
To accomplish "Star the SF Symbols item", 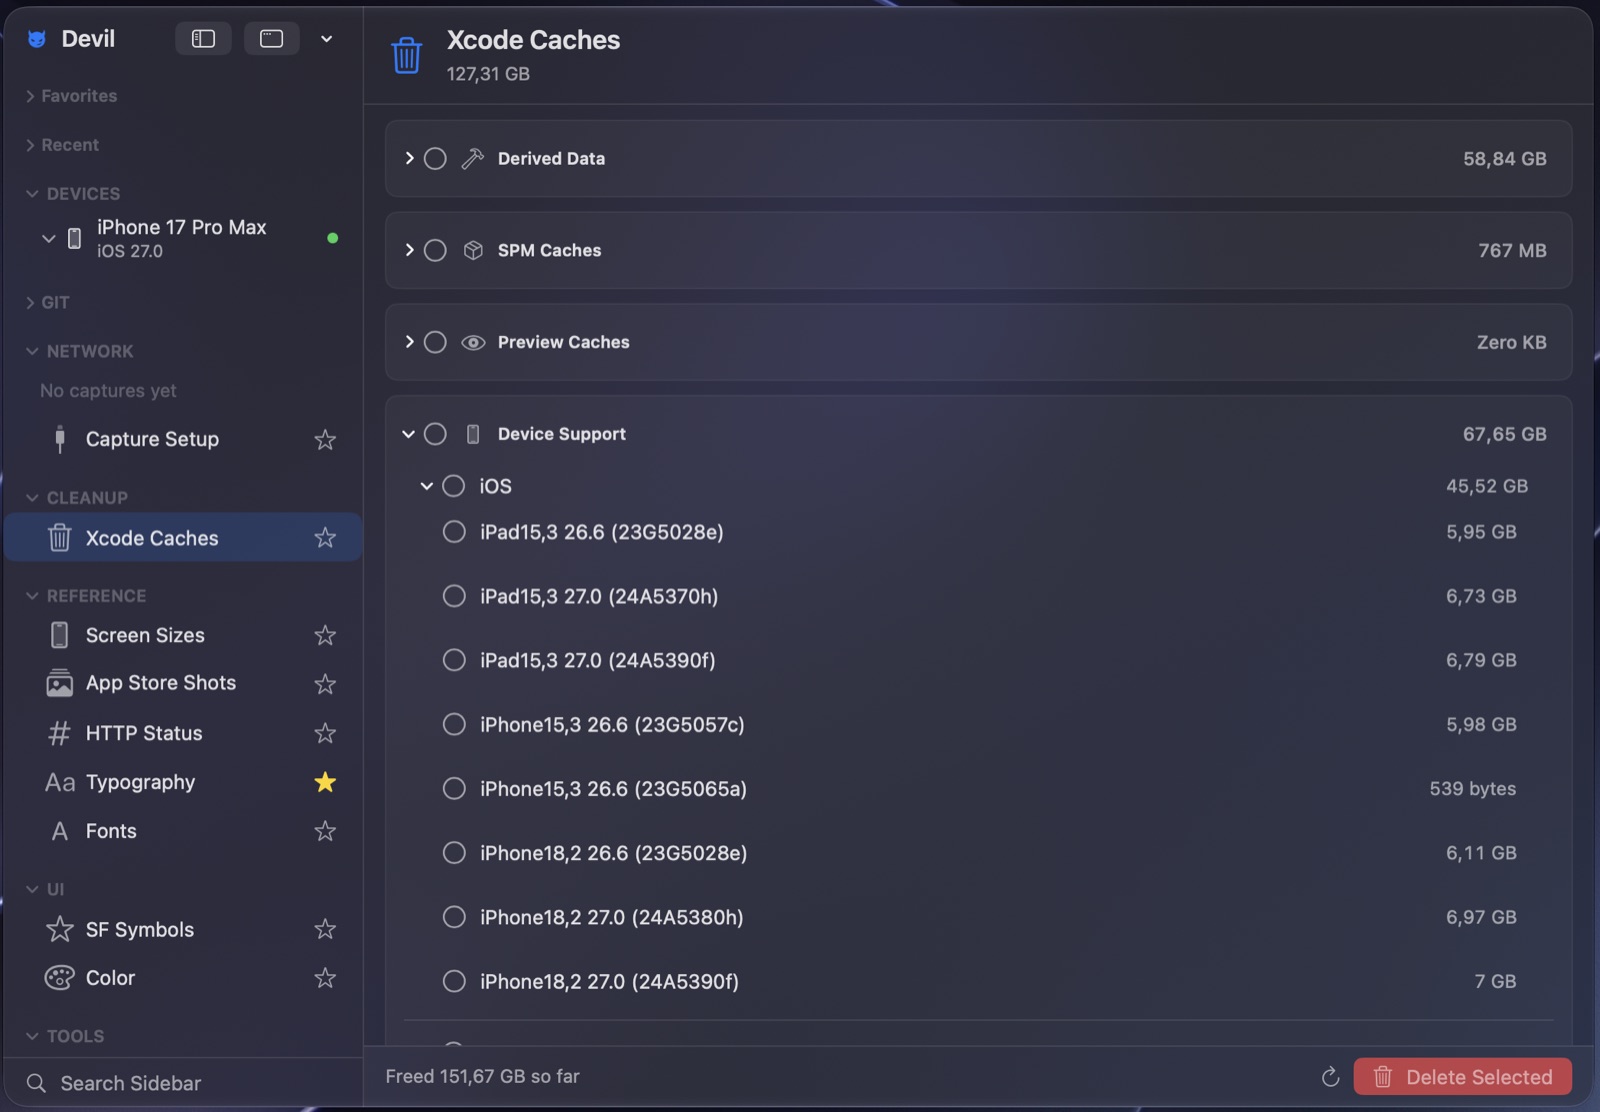I will coord(325,929).
